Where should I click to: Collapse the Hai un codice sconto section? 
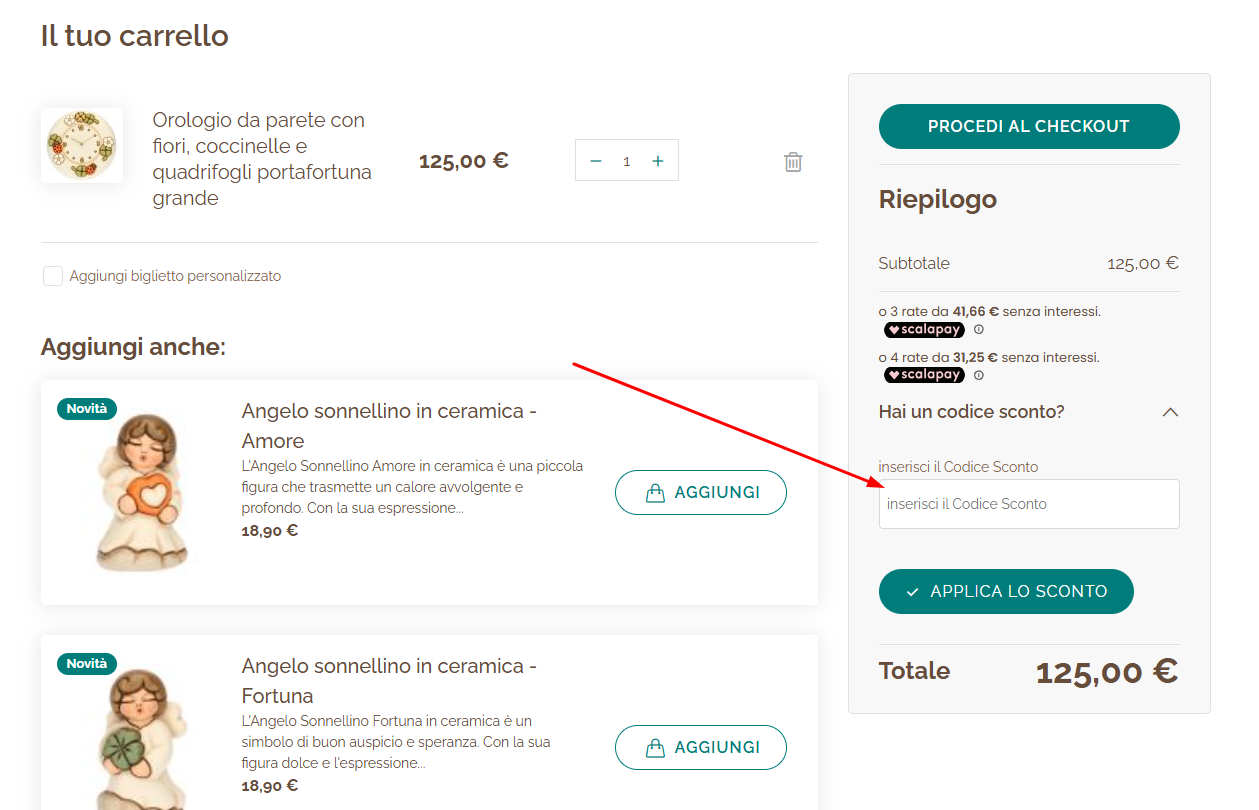(1170, 411)
